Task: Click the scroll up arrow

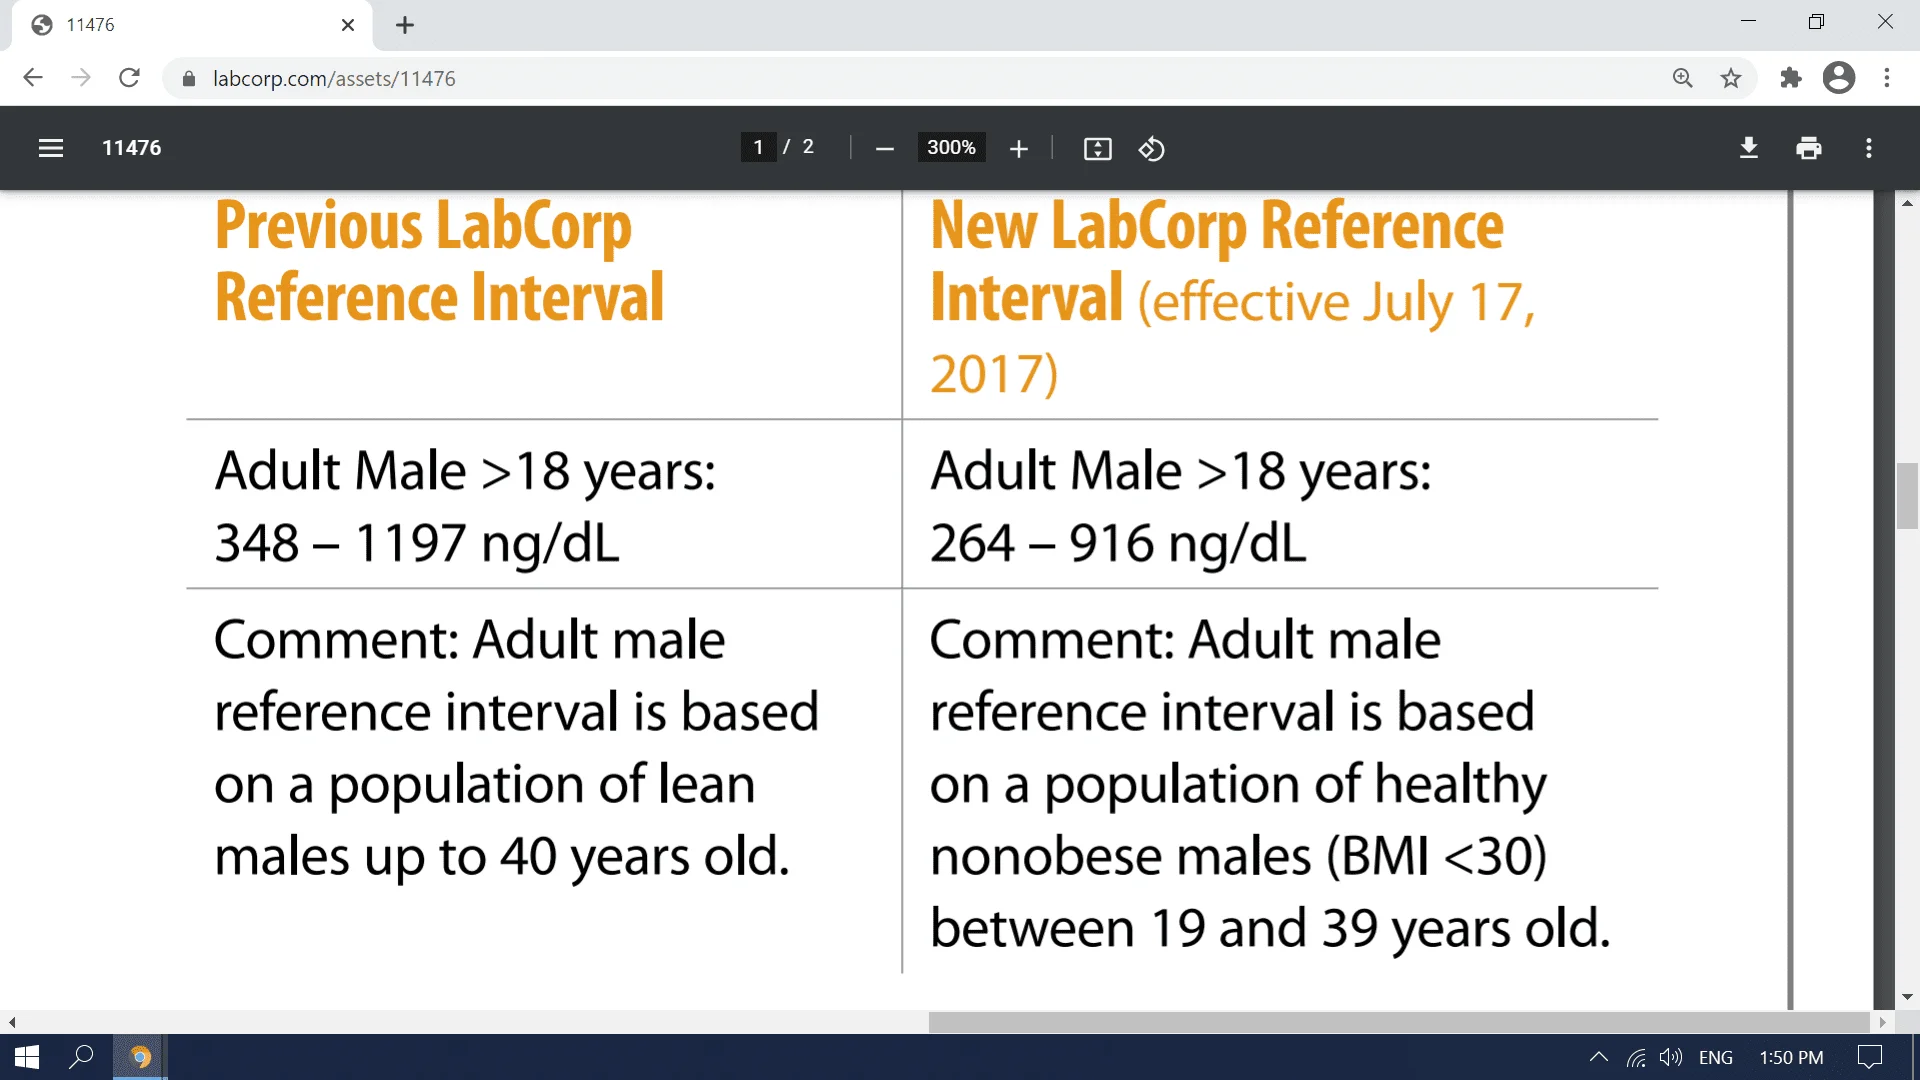Action: 1907,203
